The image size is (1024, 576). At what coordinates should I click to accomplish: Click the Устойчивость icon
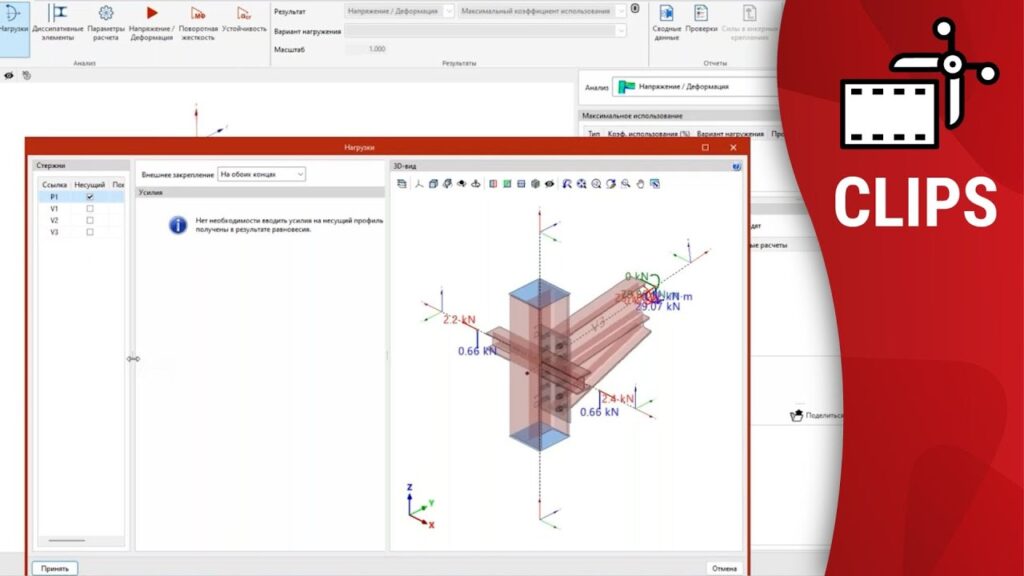coord(243,13)
